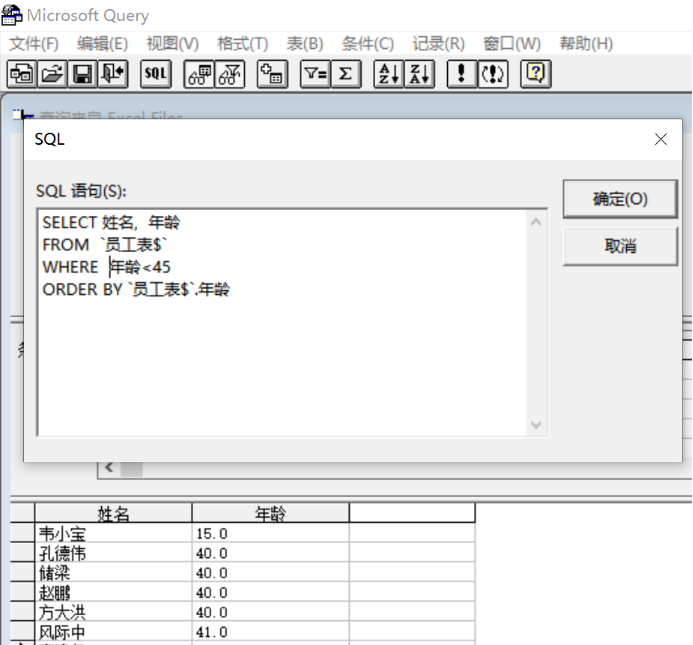Screen dimensions: 693x645
Task: Open the 帮助(H) menu
Action: [586, 44]
